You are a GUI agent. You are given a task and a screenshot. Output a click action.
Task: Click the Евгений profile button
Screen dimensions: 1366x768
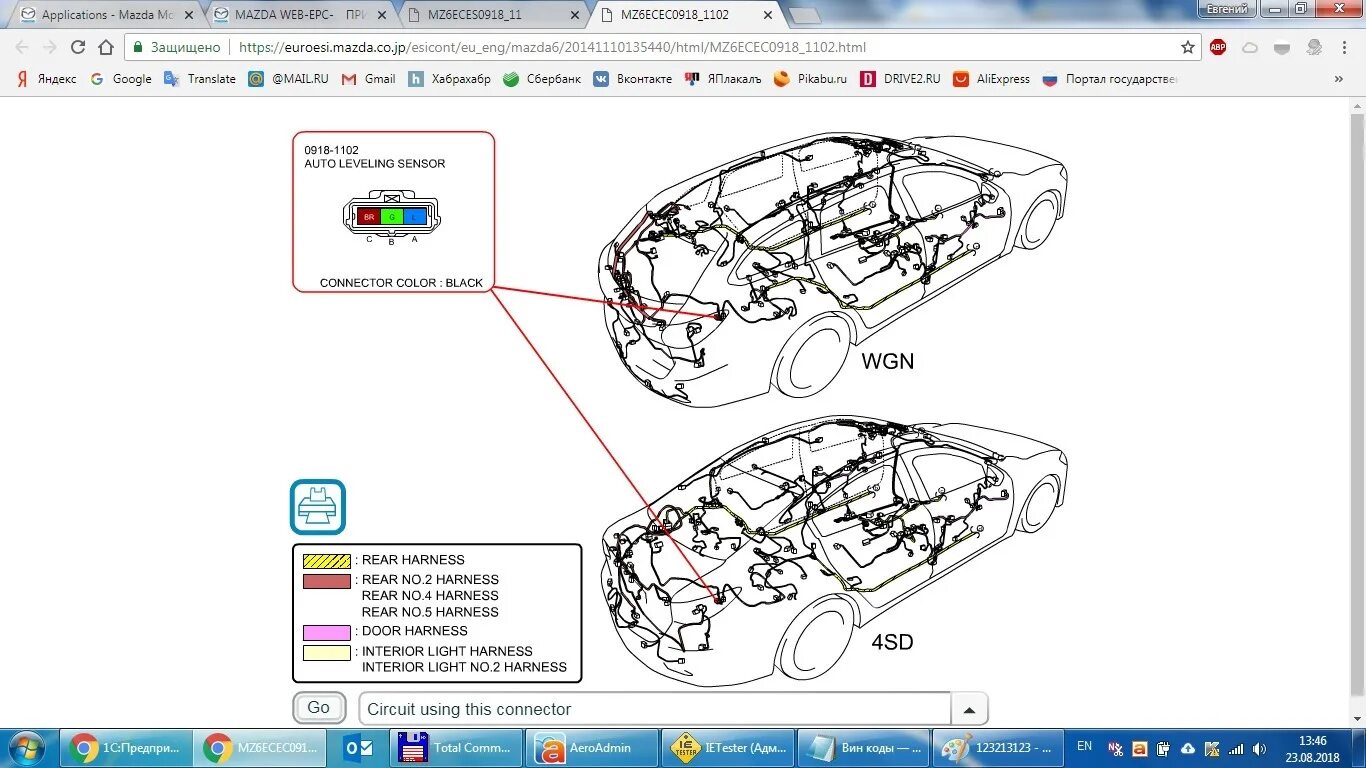pyautogui.click(x=1226, y=9)
